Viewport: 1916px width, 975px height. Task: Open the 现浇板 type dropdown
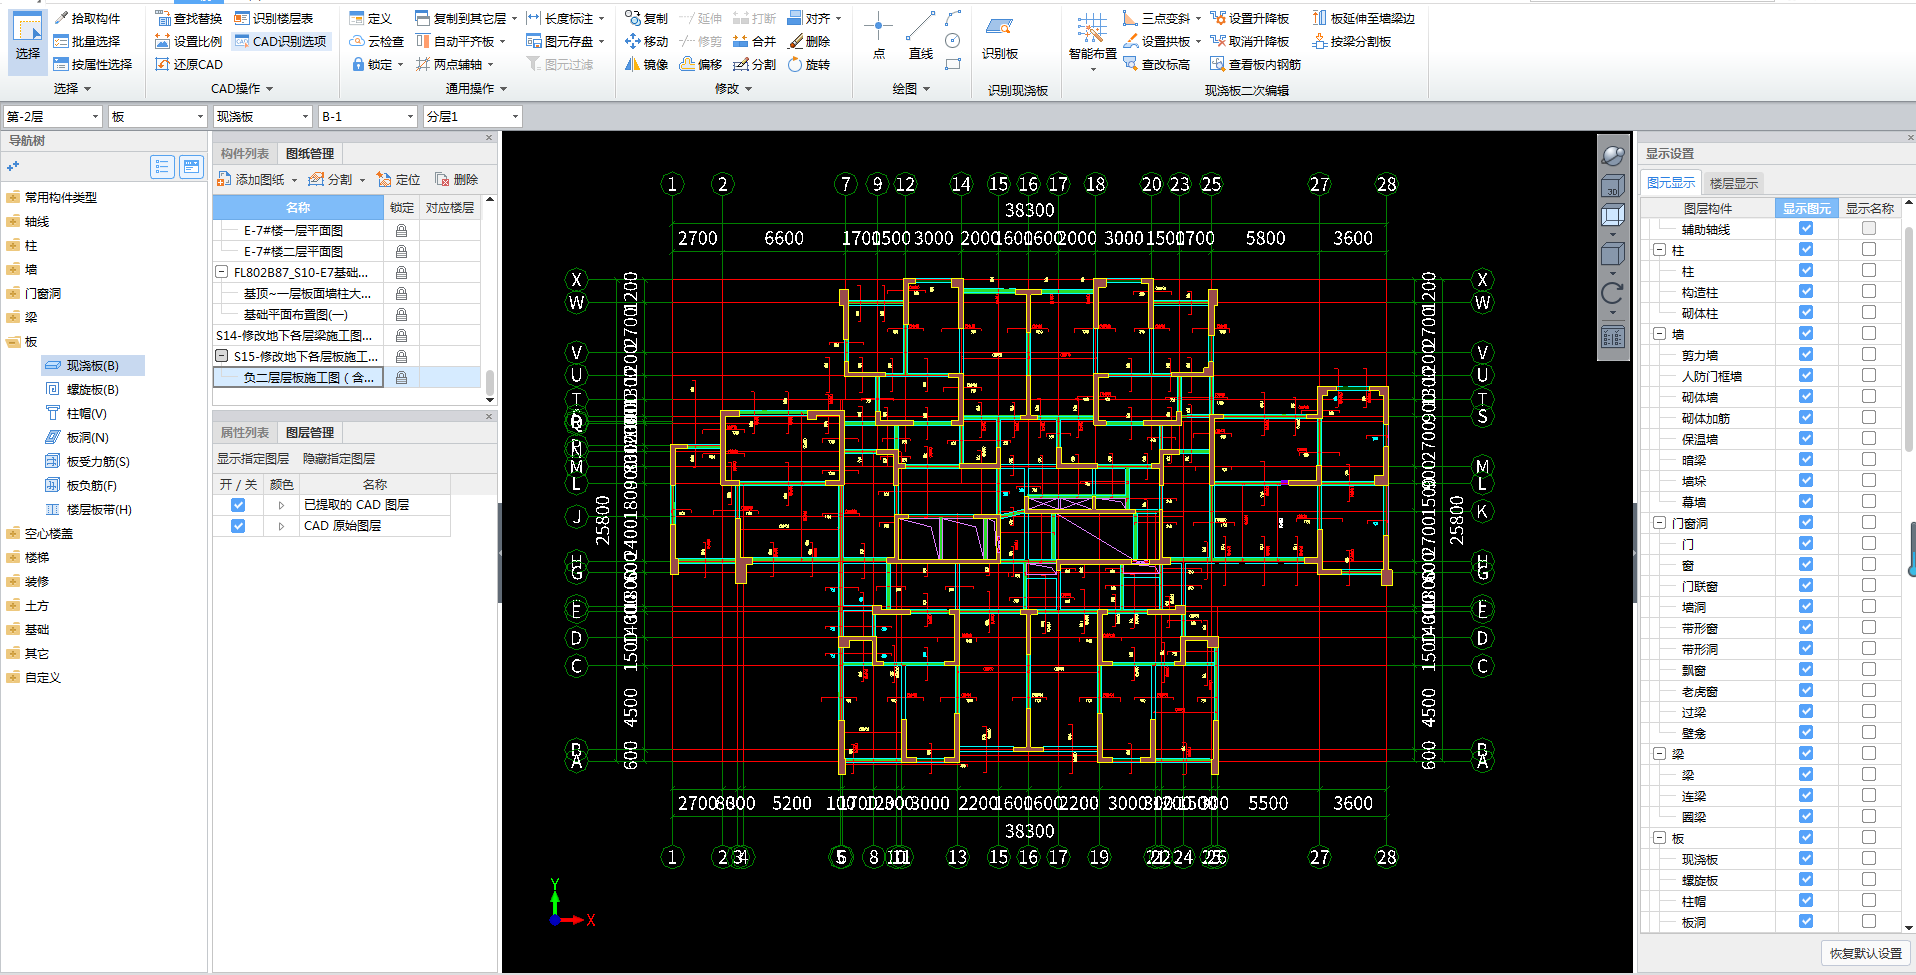pos(305,117)
